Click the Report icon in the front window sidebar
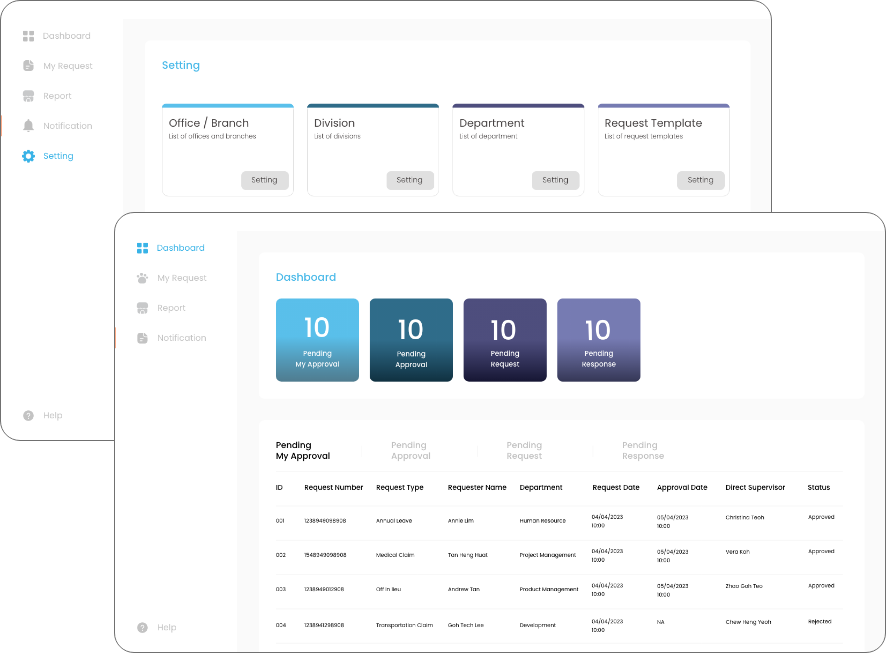The width and height of the screenshot is (886, 653). [x=142, y=308]
